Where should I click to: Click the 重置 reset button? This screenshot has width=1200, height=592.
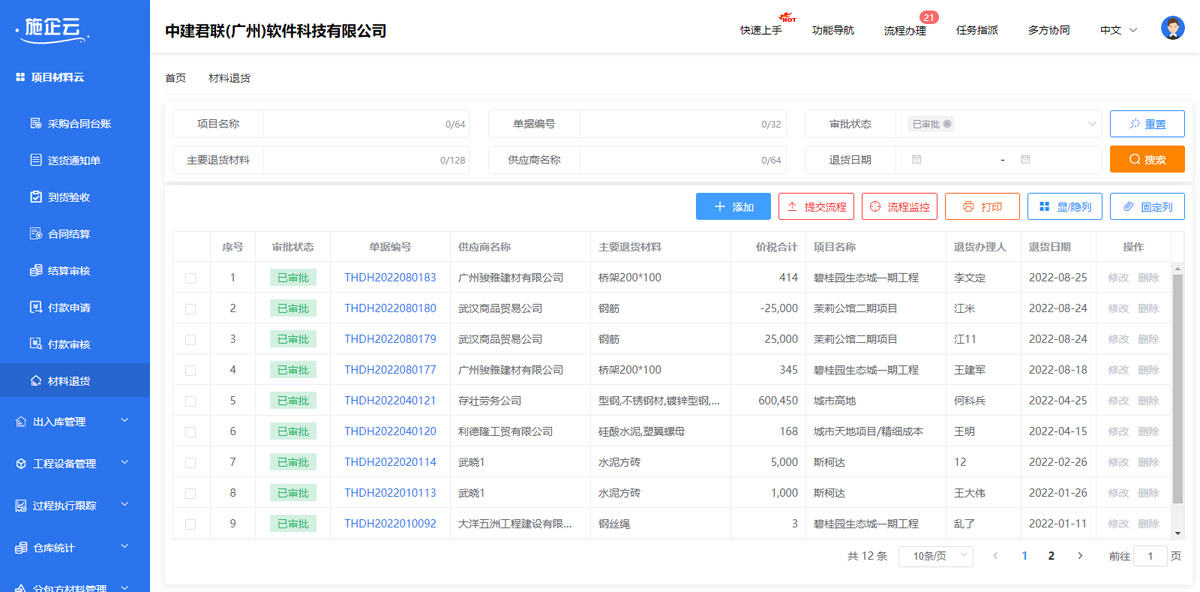coord(1147,124)
